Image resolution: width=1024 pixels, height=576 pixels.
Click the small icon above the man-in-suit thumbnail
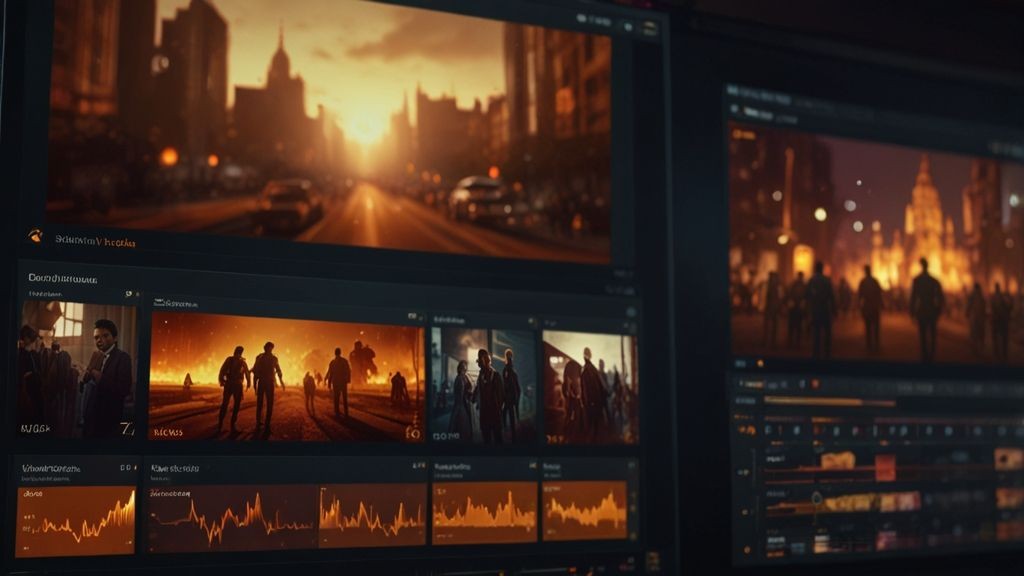(129, 295)
